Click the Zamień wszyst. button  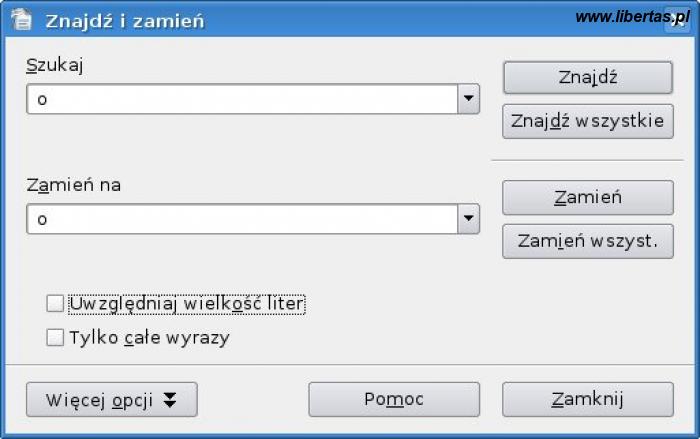tap(587, 241)
